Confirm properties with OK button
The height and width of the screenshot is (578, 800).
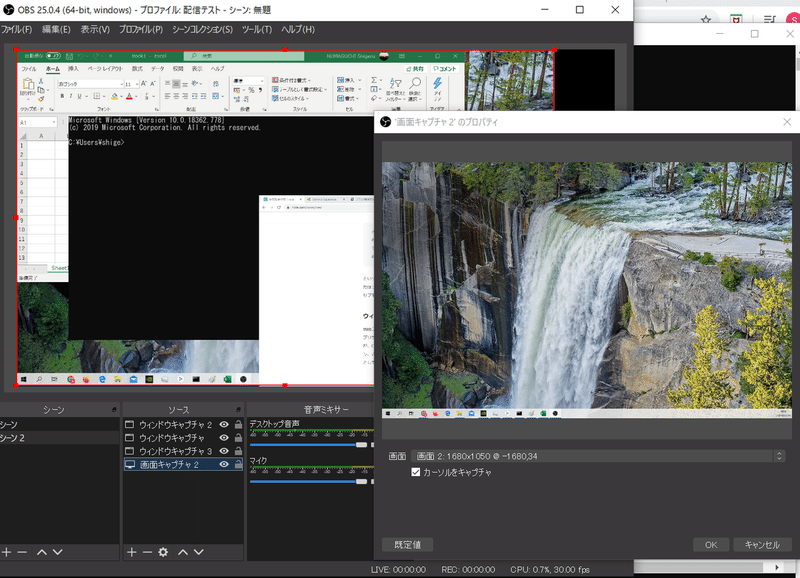pos(711,545)
